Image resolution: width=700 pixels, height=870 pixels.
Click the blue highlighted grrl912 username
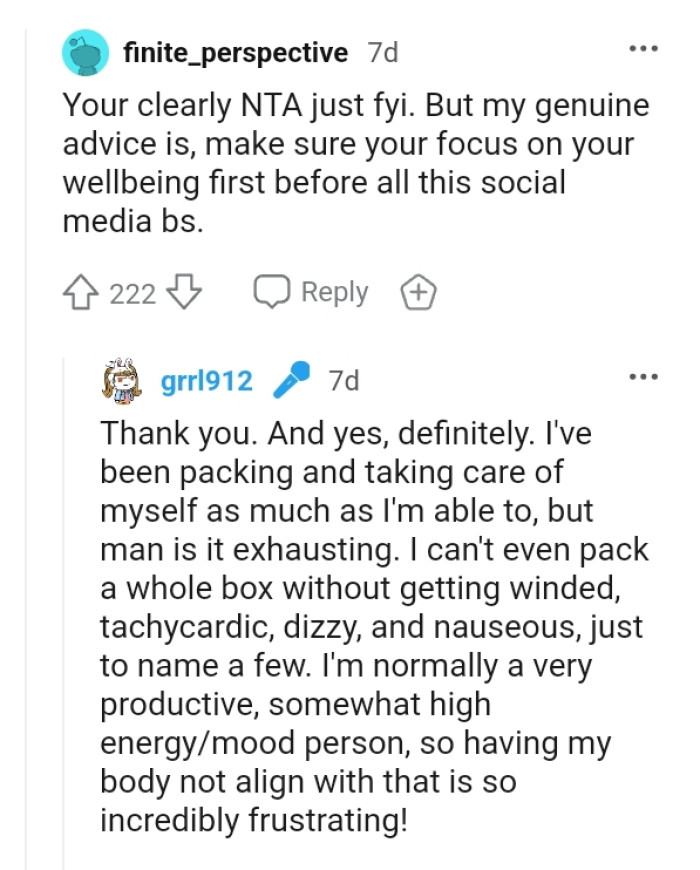pyautogui.click(x=207, y=379)
